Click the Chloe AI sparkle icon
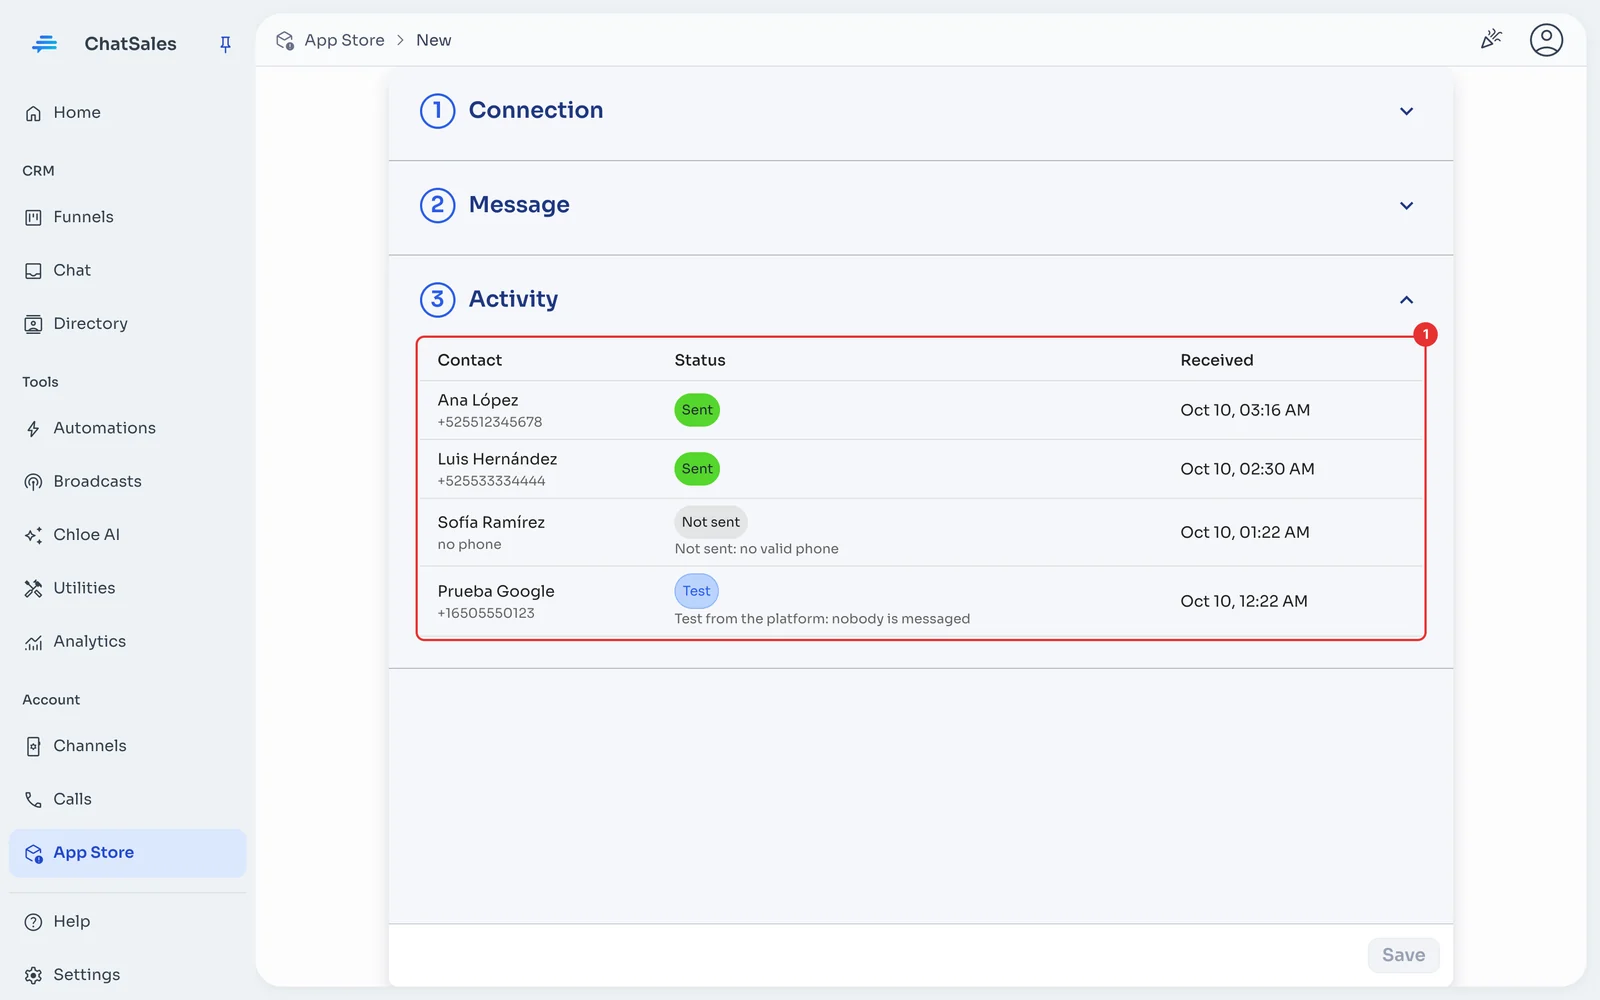The width and height of the screenshot is (1600, 1000). point(33,535)
